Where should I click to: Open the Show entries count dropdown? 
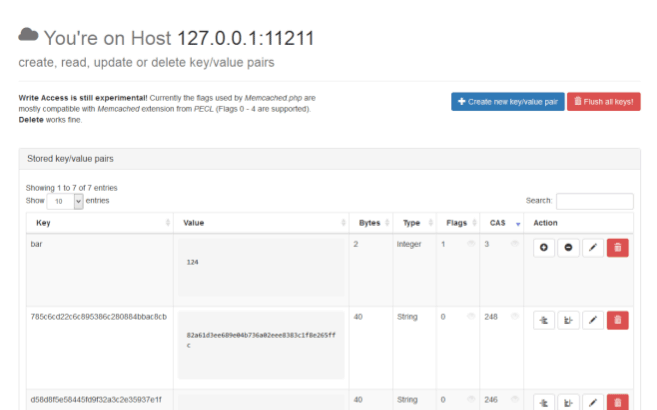coord(65,201)
